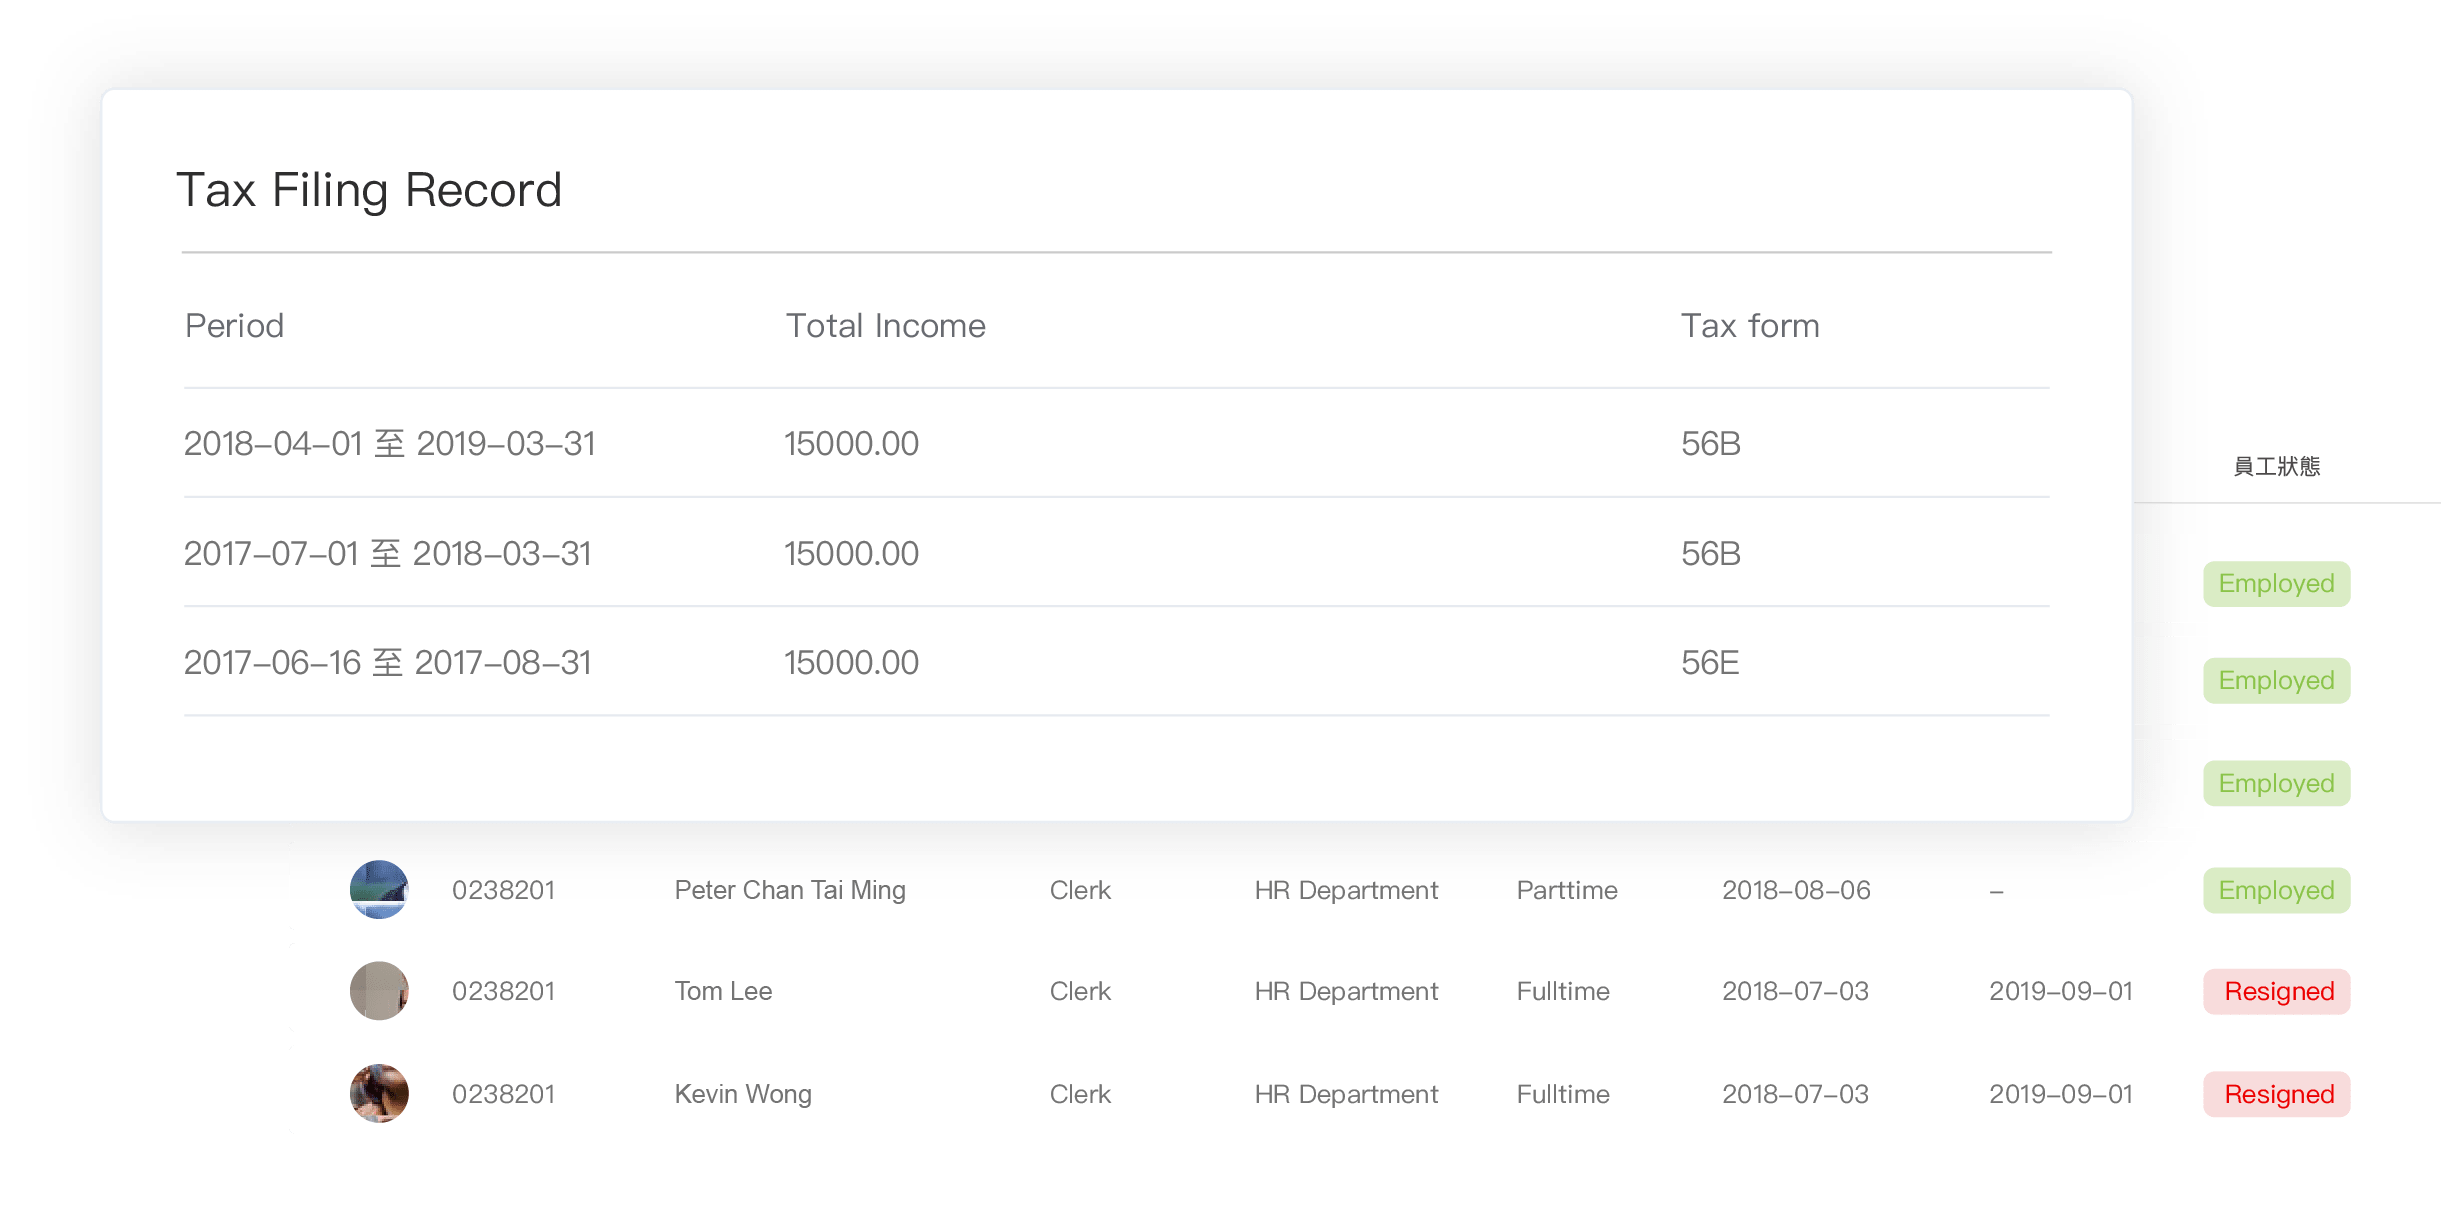Toggle Peter Chan's Employed status badge
The image size is (2441, 1213).
2276,890
